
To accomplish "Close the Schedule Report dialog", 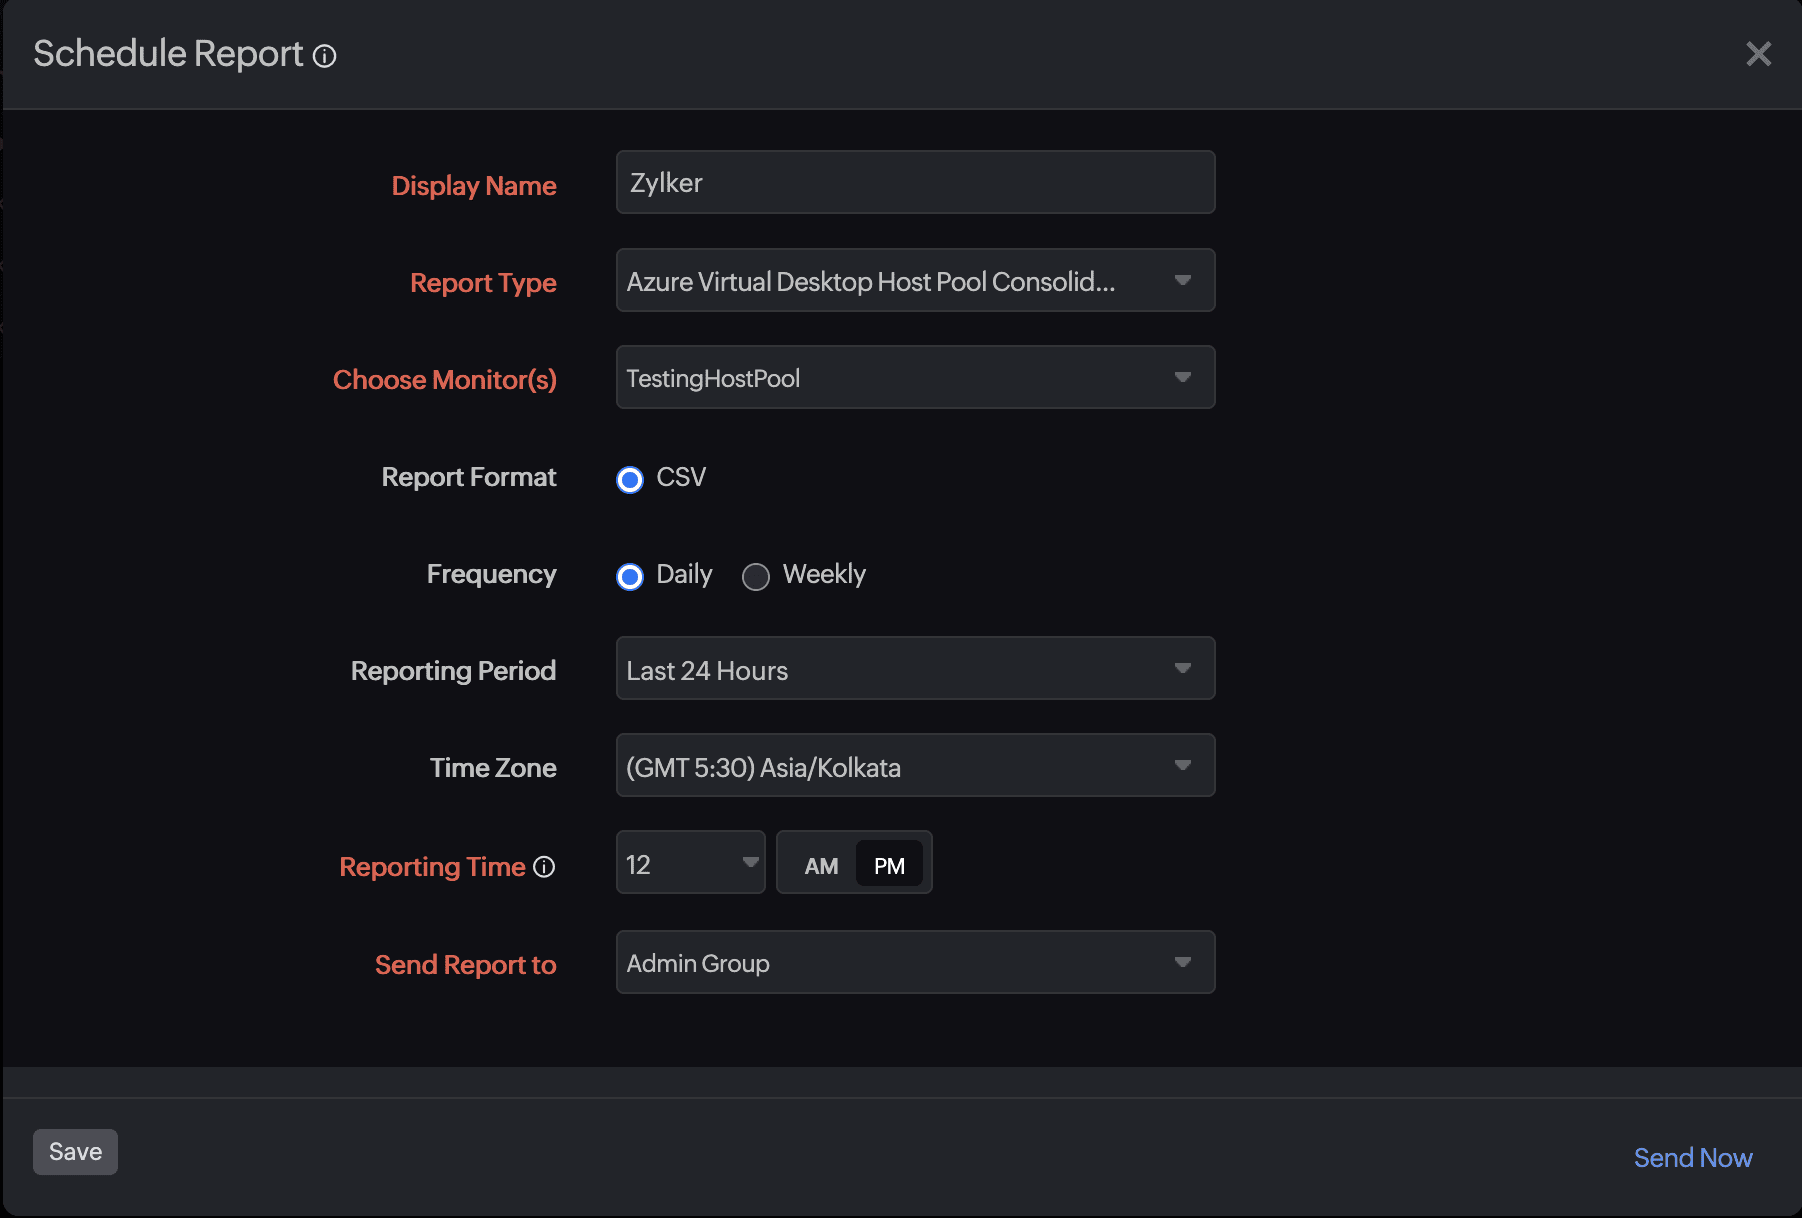I will click(1758, 54).
